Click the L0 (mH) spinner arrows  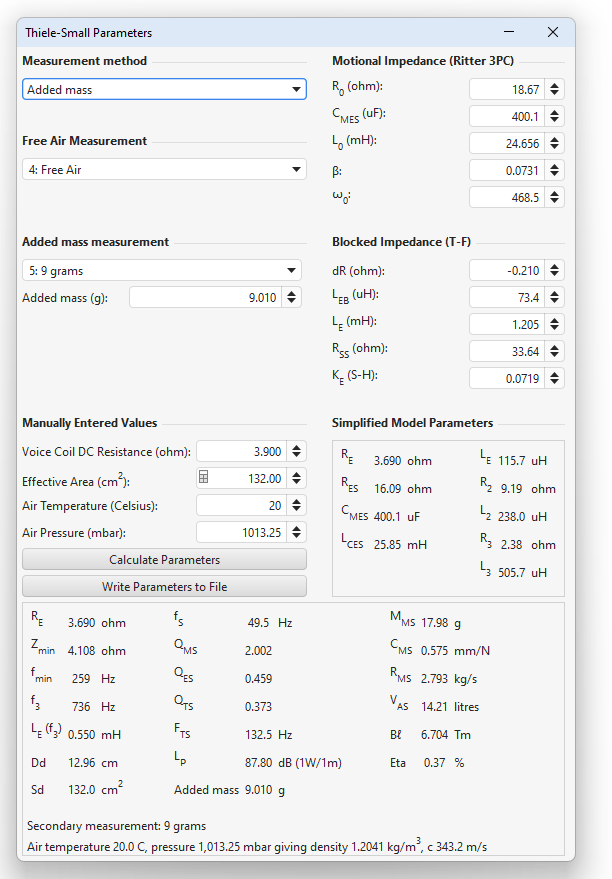pos(554,144)
